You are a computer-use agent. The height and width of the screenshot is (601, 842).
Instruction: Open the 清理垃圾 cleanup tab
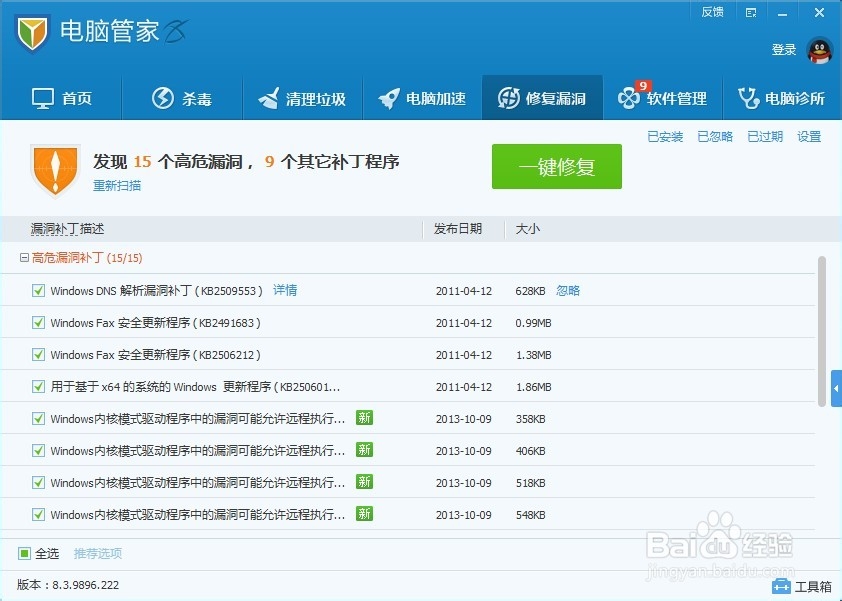[302, 98]
